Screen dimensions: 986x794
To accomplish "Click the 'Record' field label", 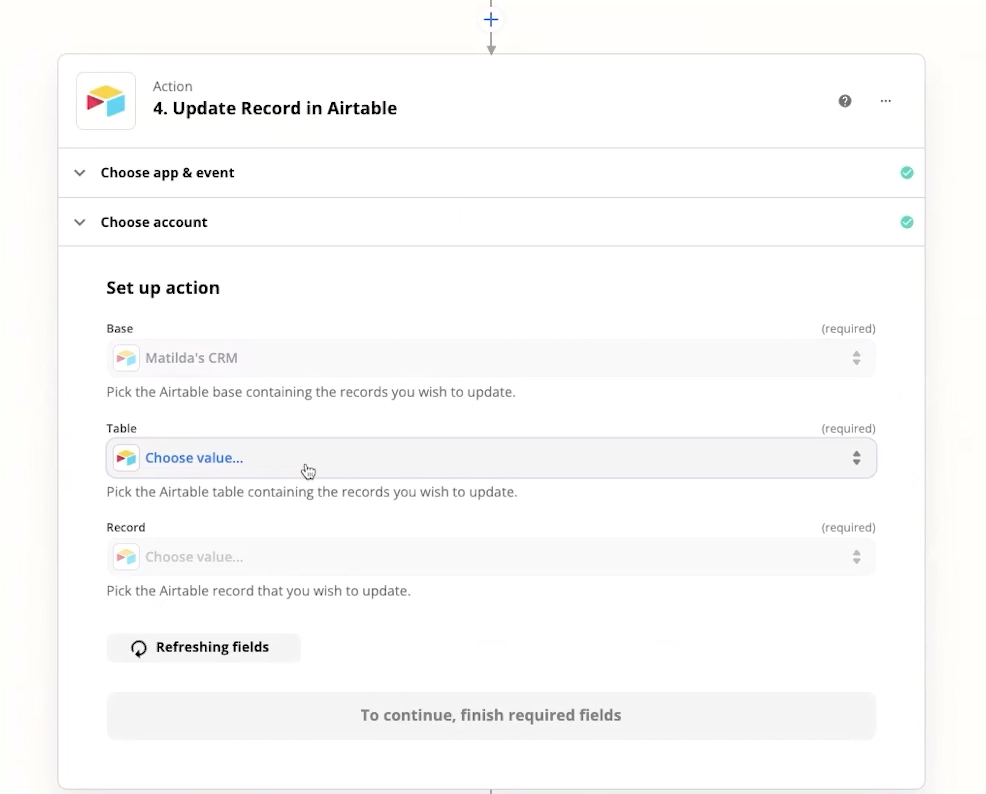I will pyautogui.click(x=126, y=527).
